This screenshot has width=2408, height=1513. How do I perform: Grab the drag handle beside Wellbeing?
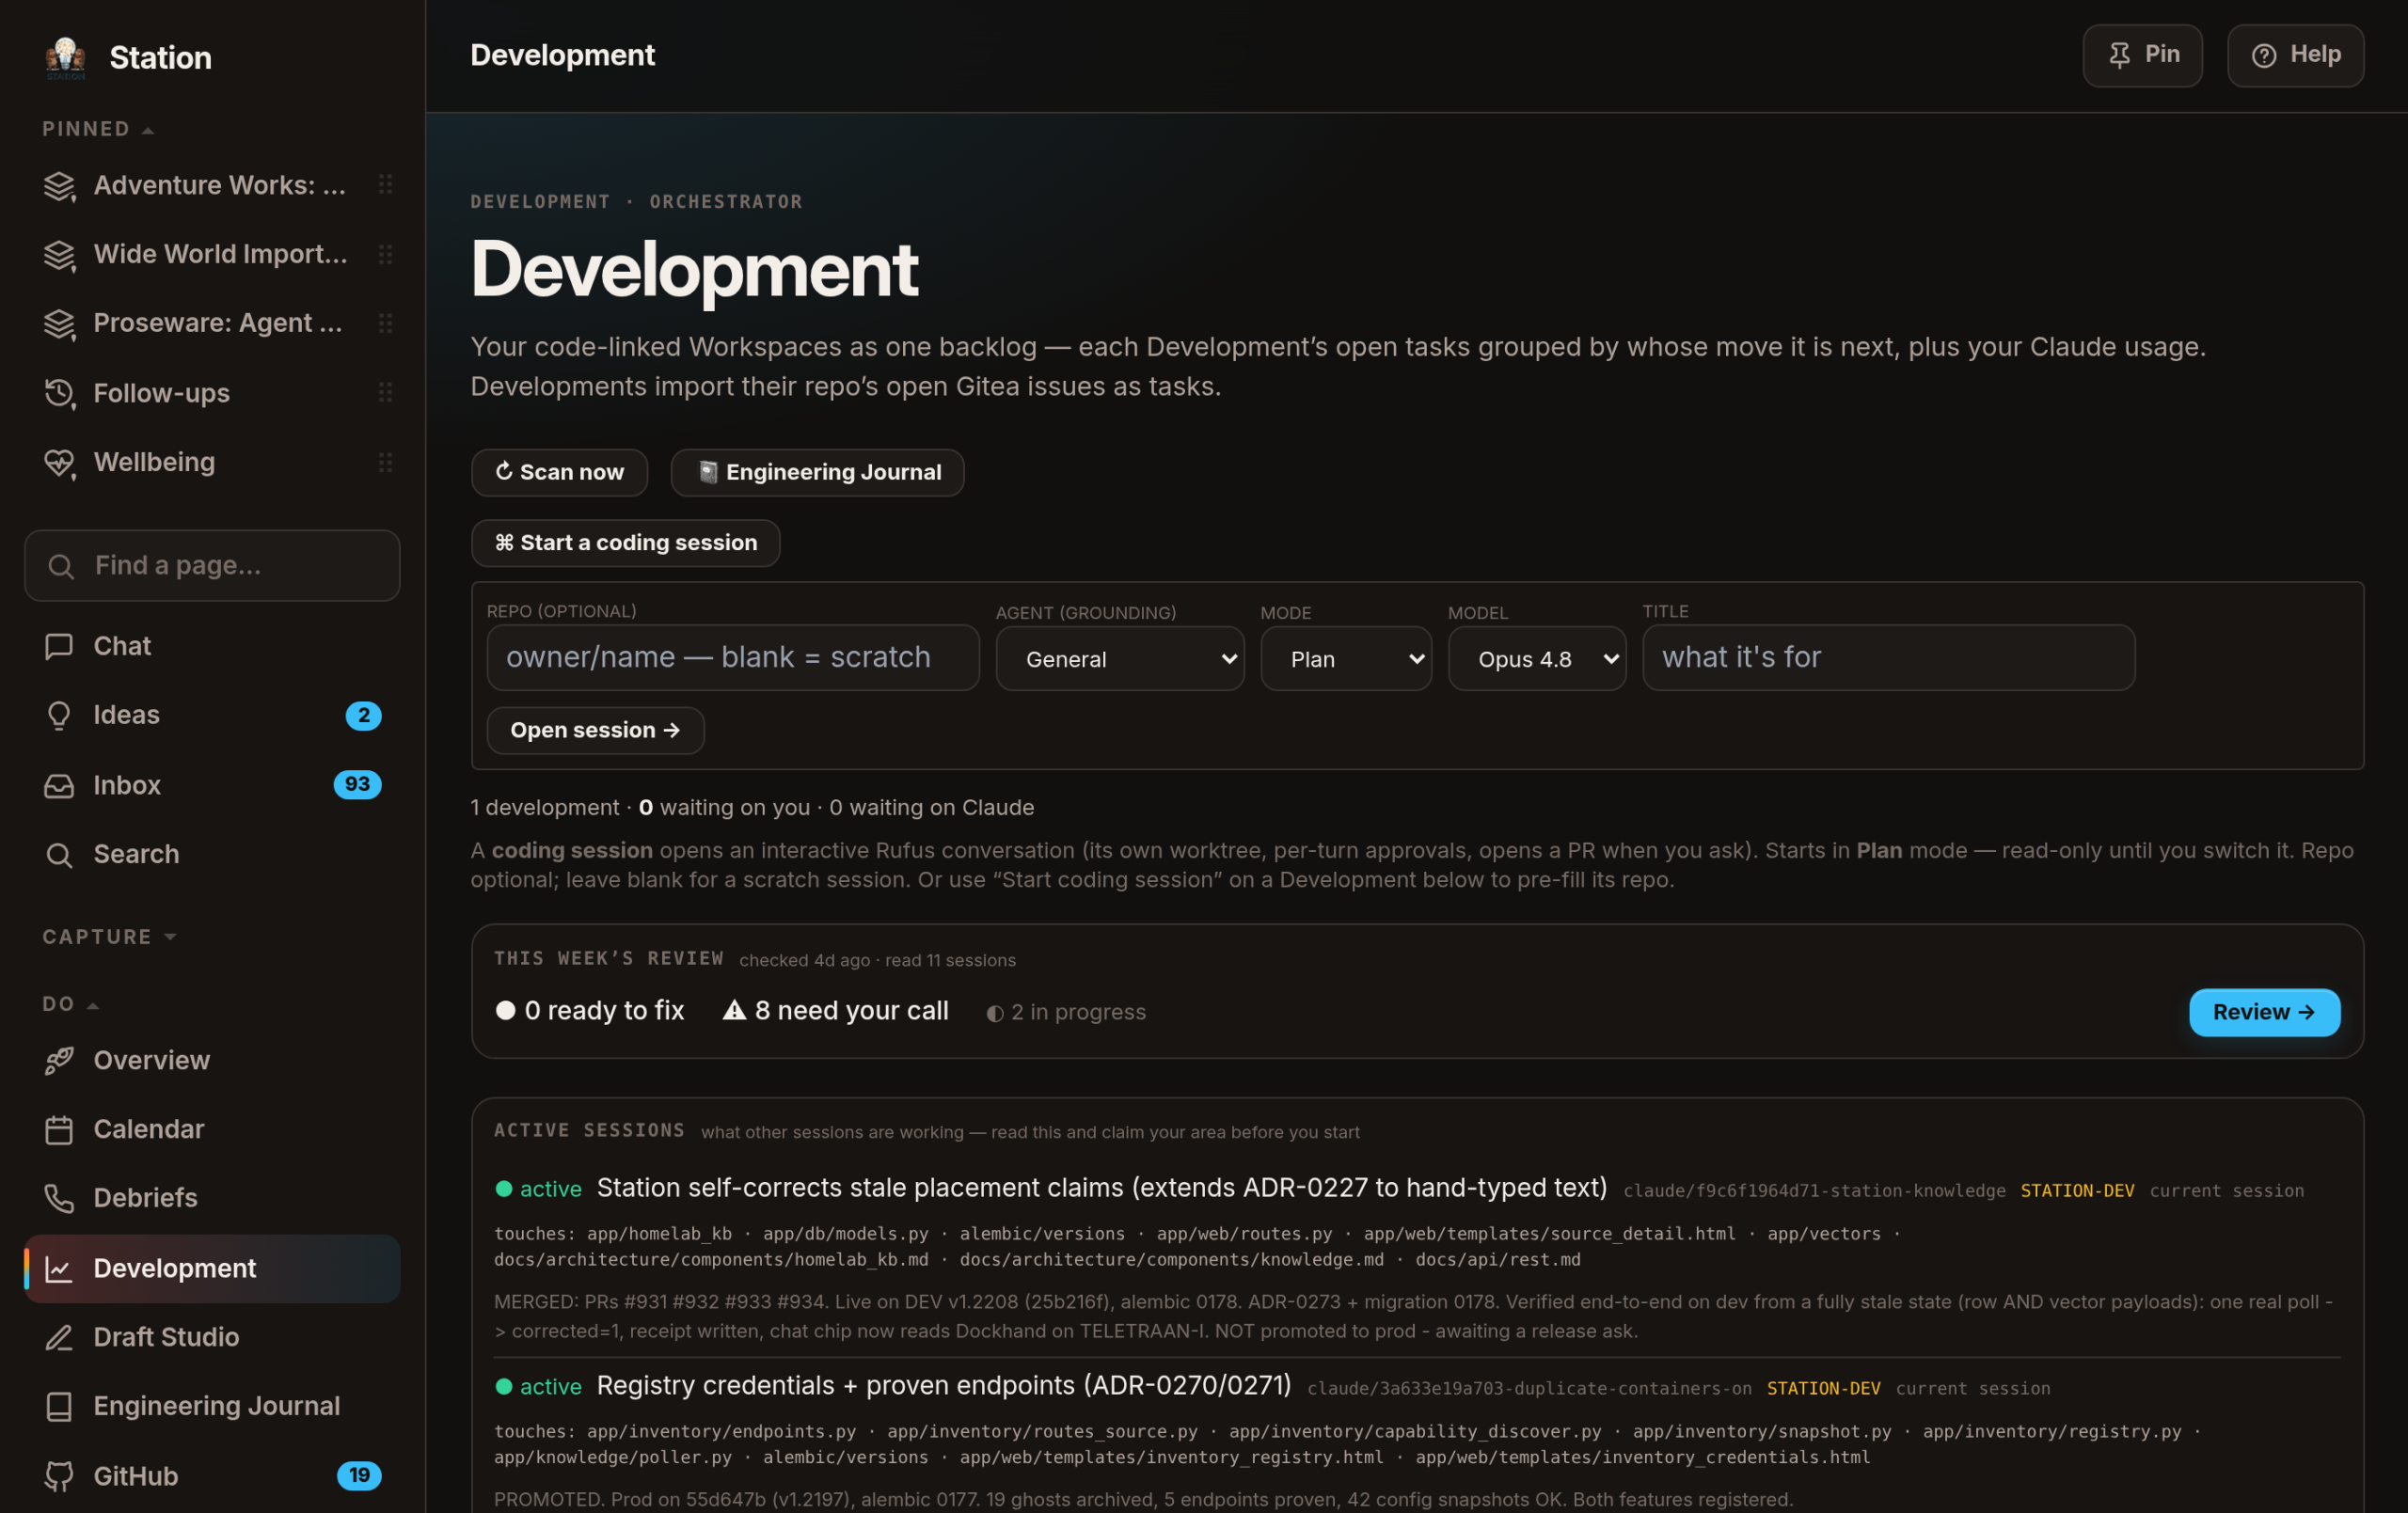385,462
